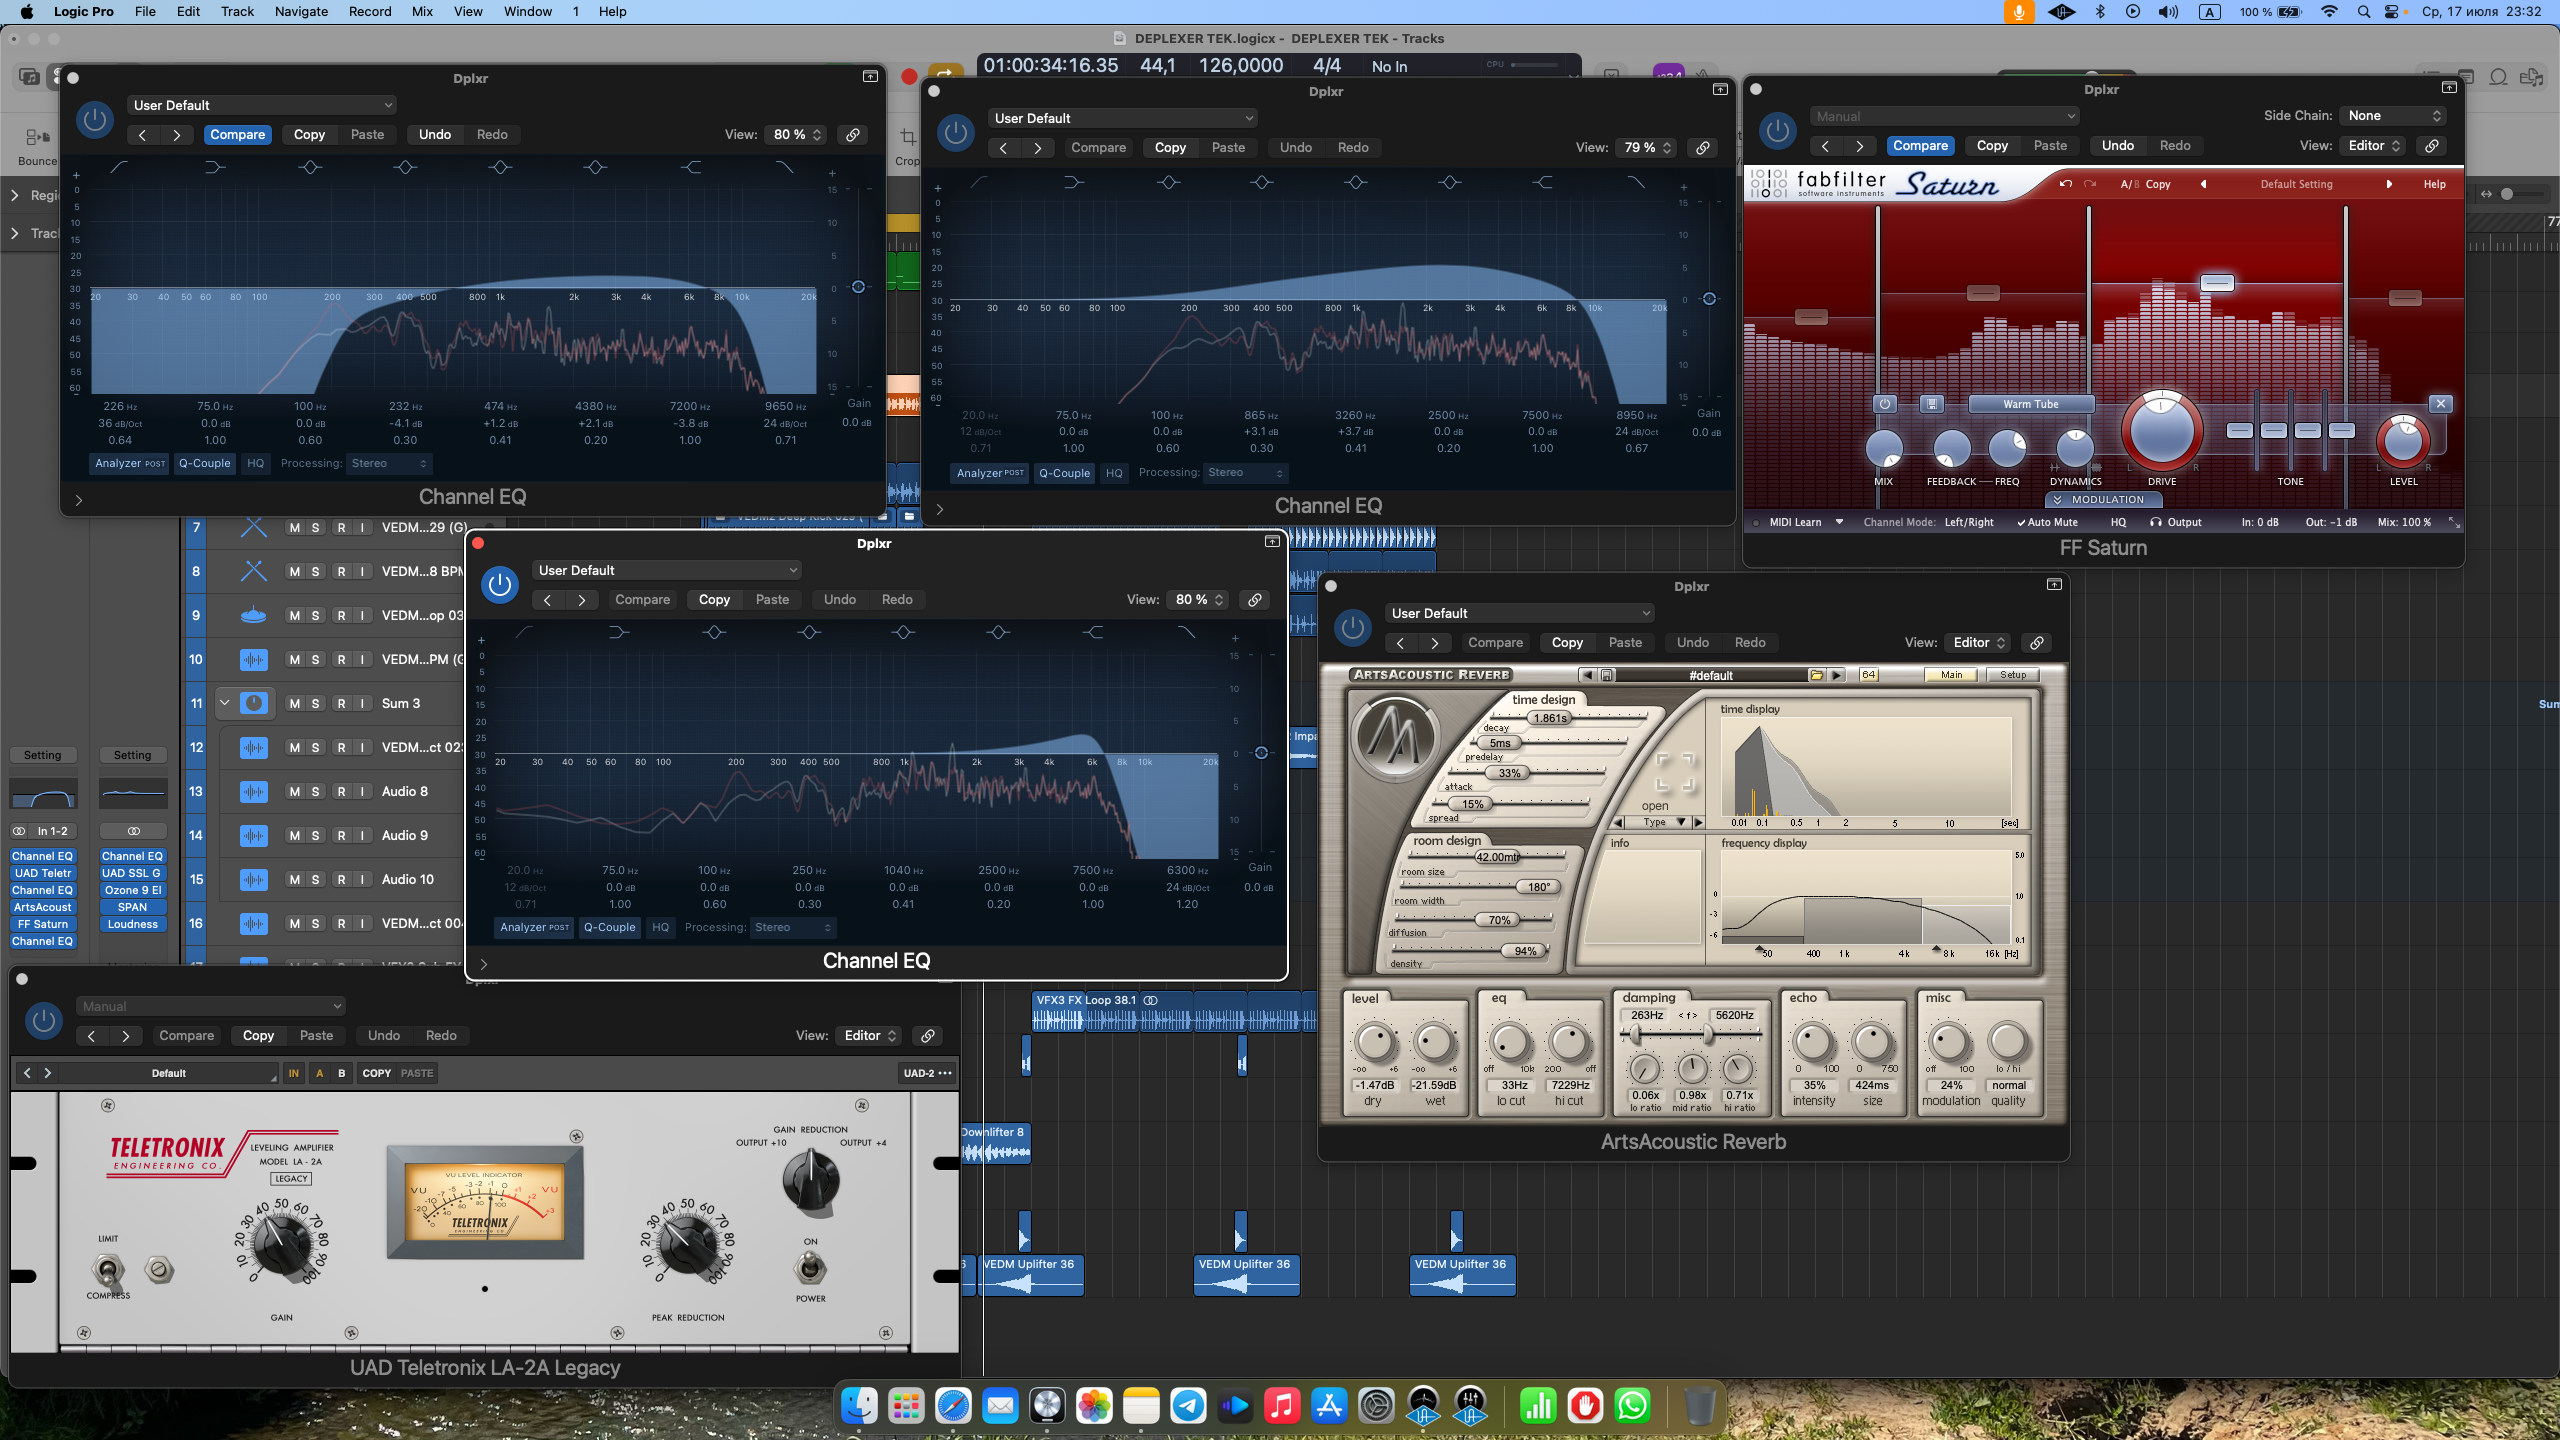Open User Default preset dropdown in front Channel EQ
The width and height of the screenshot is (2560, 1440).
click(x=667, y=570)
